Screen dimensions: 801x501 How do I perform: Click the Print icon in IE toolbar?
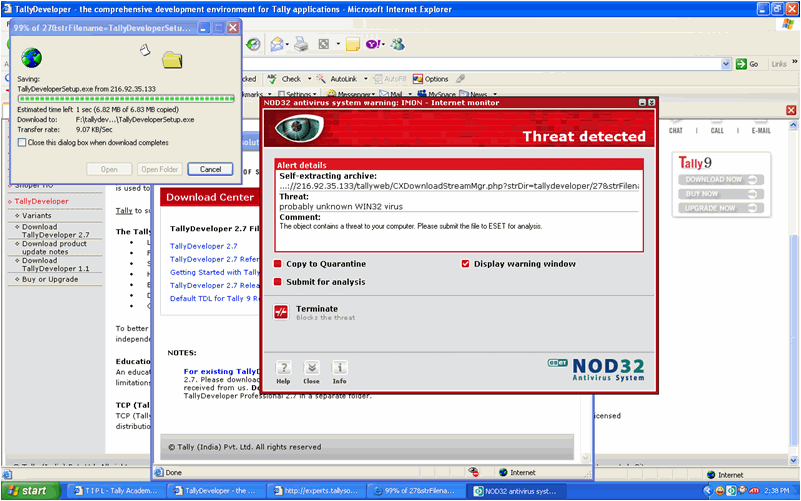301,44
